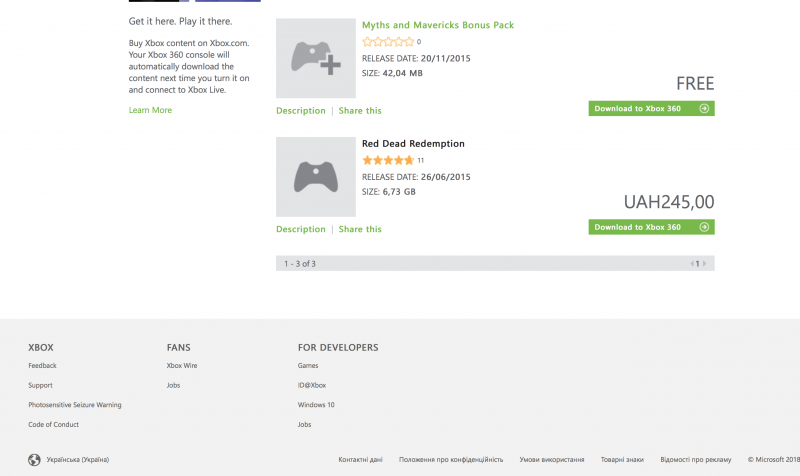The width and height of the screenshot is (800, 476).
Task: Select page number 1 in pagination
Action: tap(697, 264)
